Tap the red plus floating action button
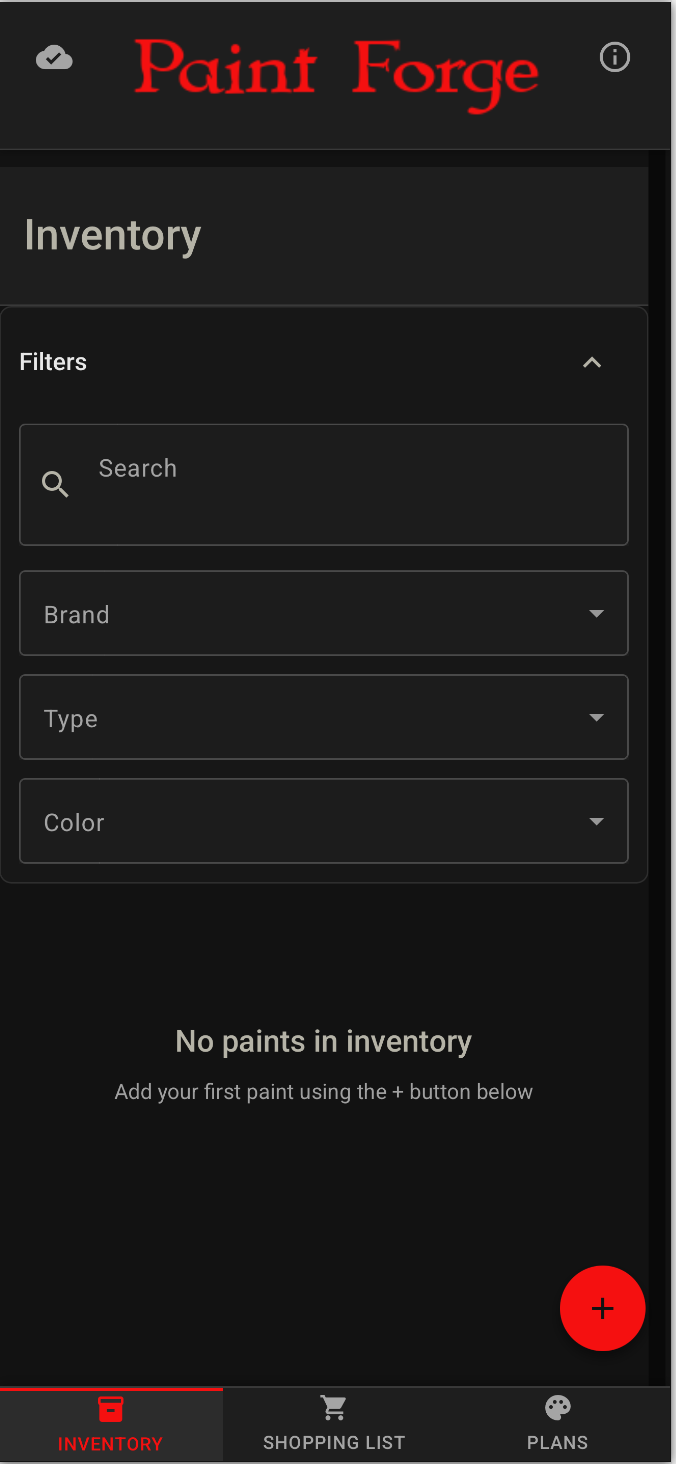 (603, 1308)
